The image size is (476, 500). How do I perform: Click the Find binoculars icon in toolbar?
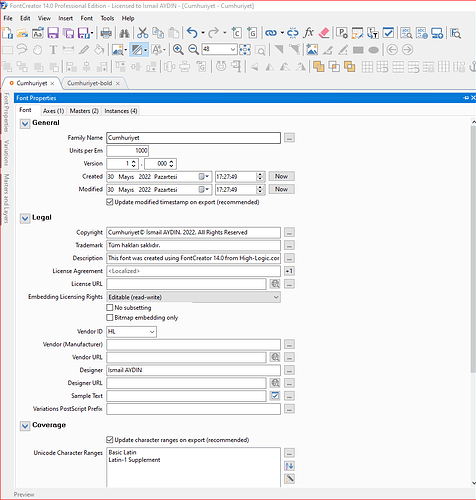pos(125,33)
